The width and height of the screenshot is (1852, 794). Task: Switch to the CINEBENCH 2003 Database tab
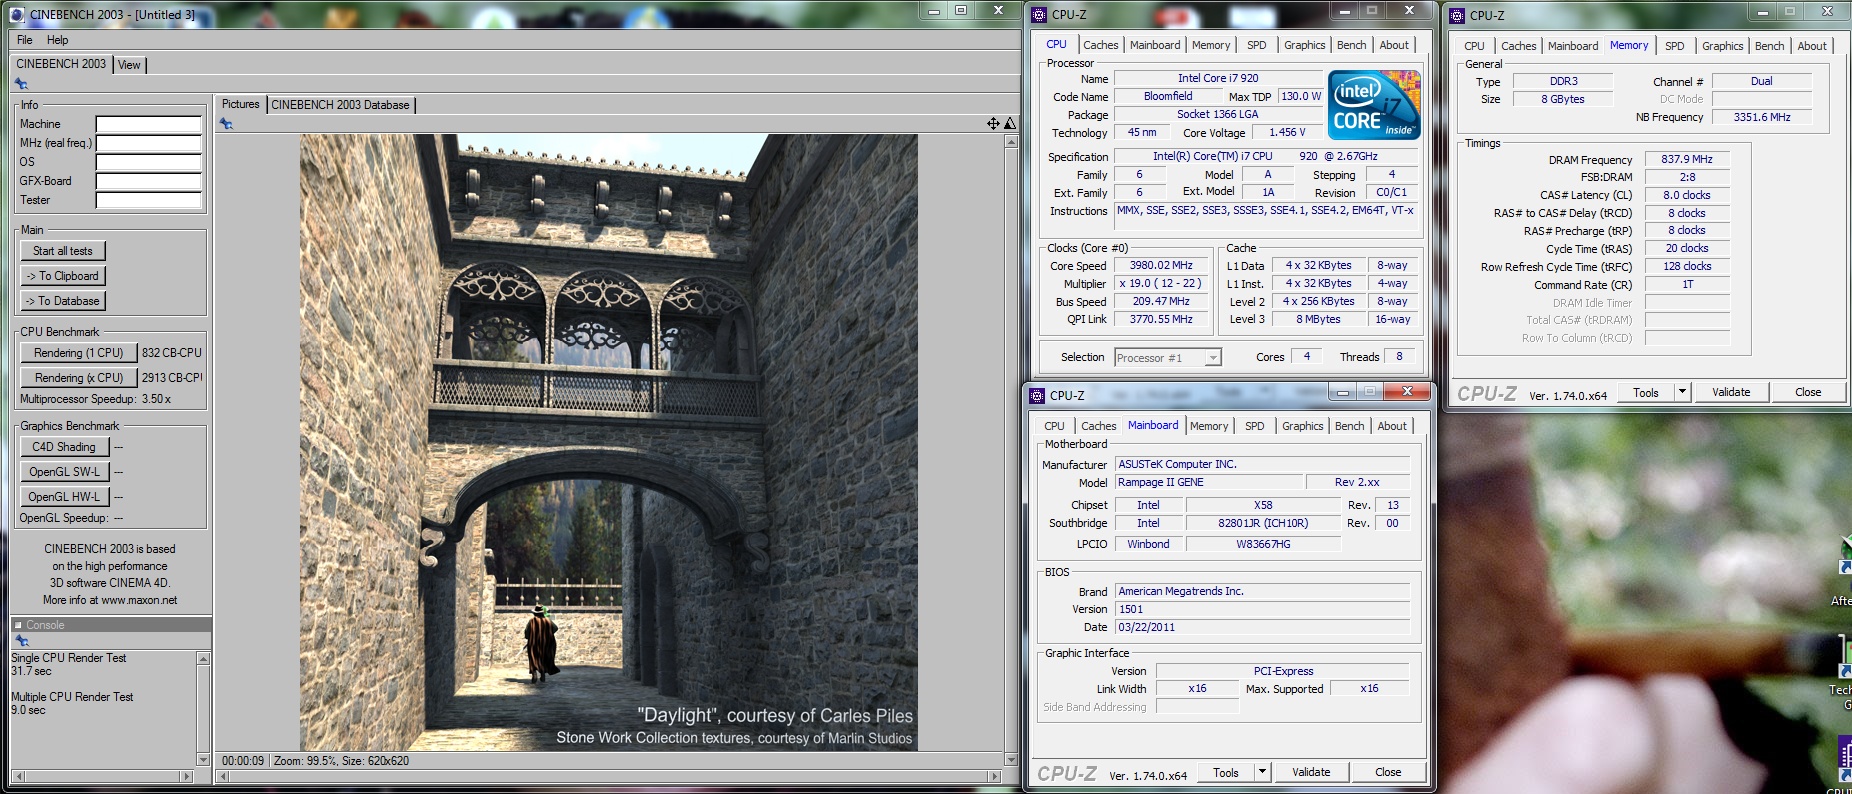pyautogui.click(x=340, y=105)
